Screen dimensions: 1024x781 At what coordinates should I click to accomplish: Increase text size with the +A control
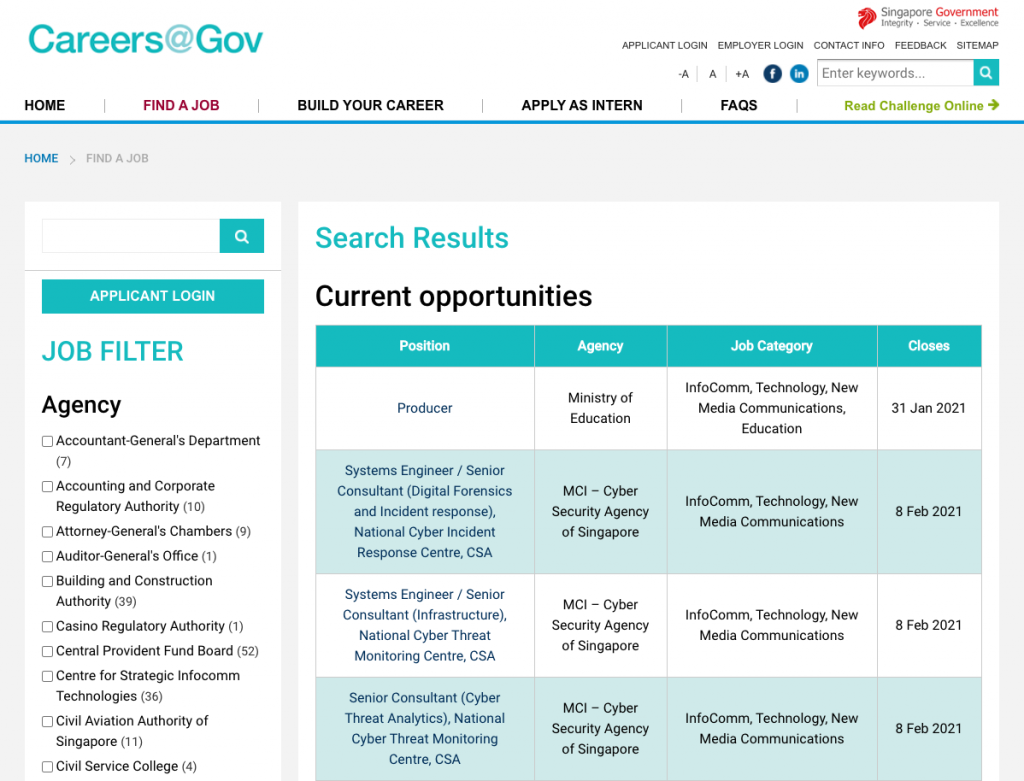pyautogui.click(x=741, y=73)
